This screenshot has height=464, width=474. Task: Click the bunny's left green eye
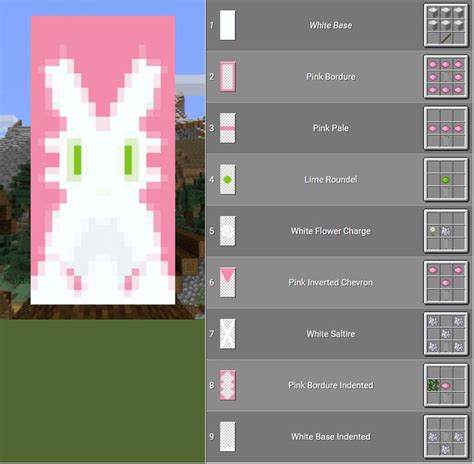tap(77, 160)
